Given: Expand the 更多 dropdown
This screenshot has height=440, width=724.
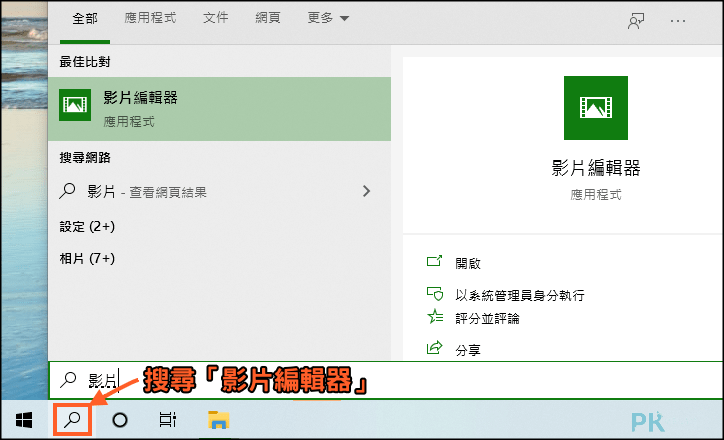Looking at the screenshot, I should [328, 18].
